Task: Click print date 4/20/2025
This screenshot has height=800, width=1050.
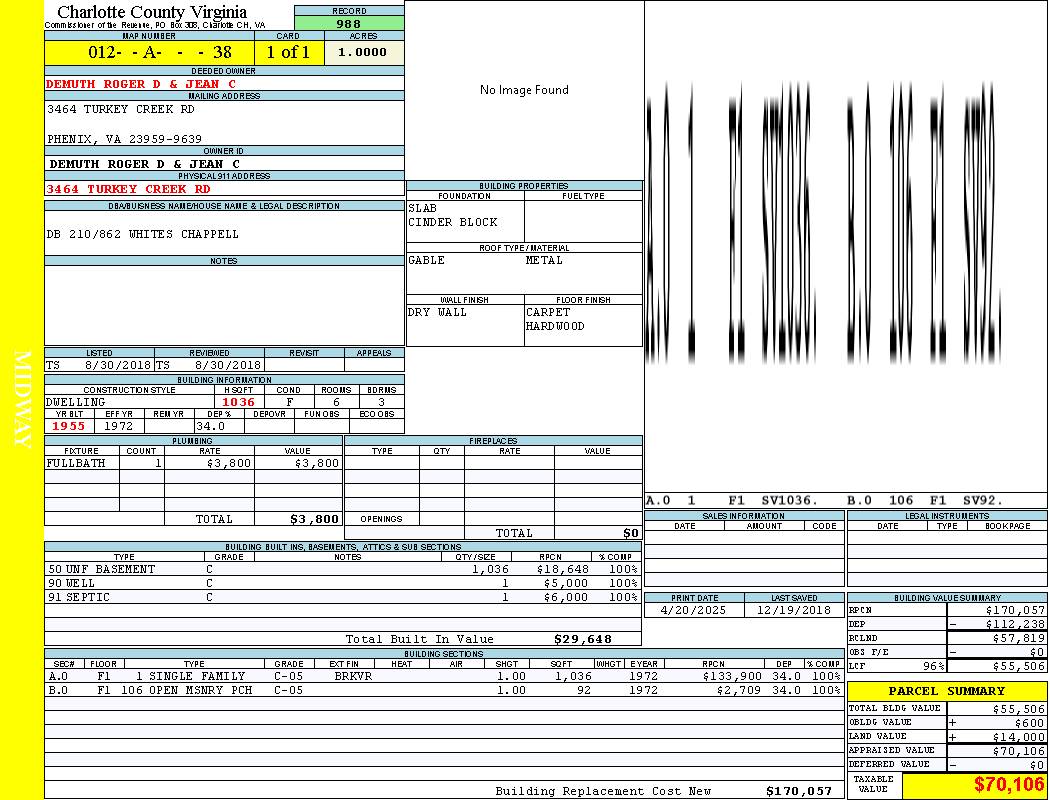Action: [693, 611]
